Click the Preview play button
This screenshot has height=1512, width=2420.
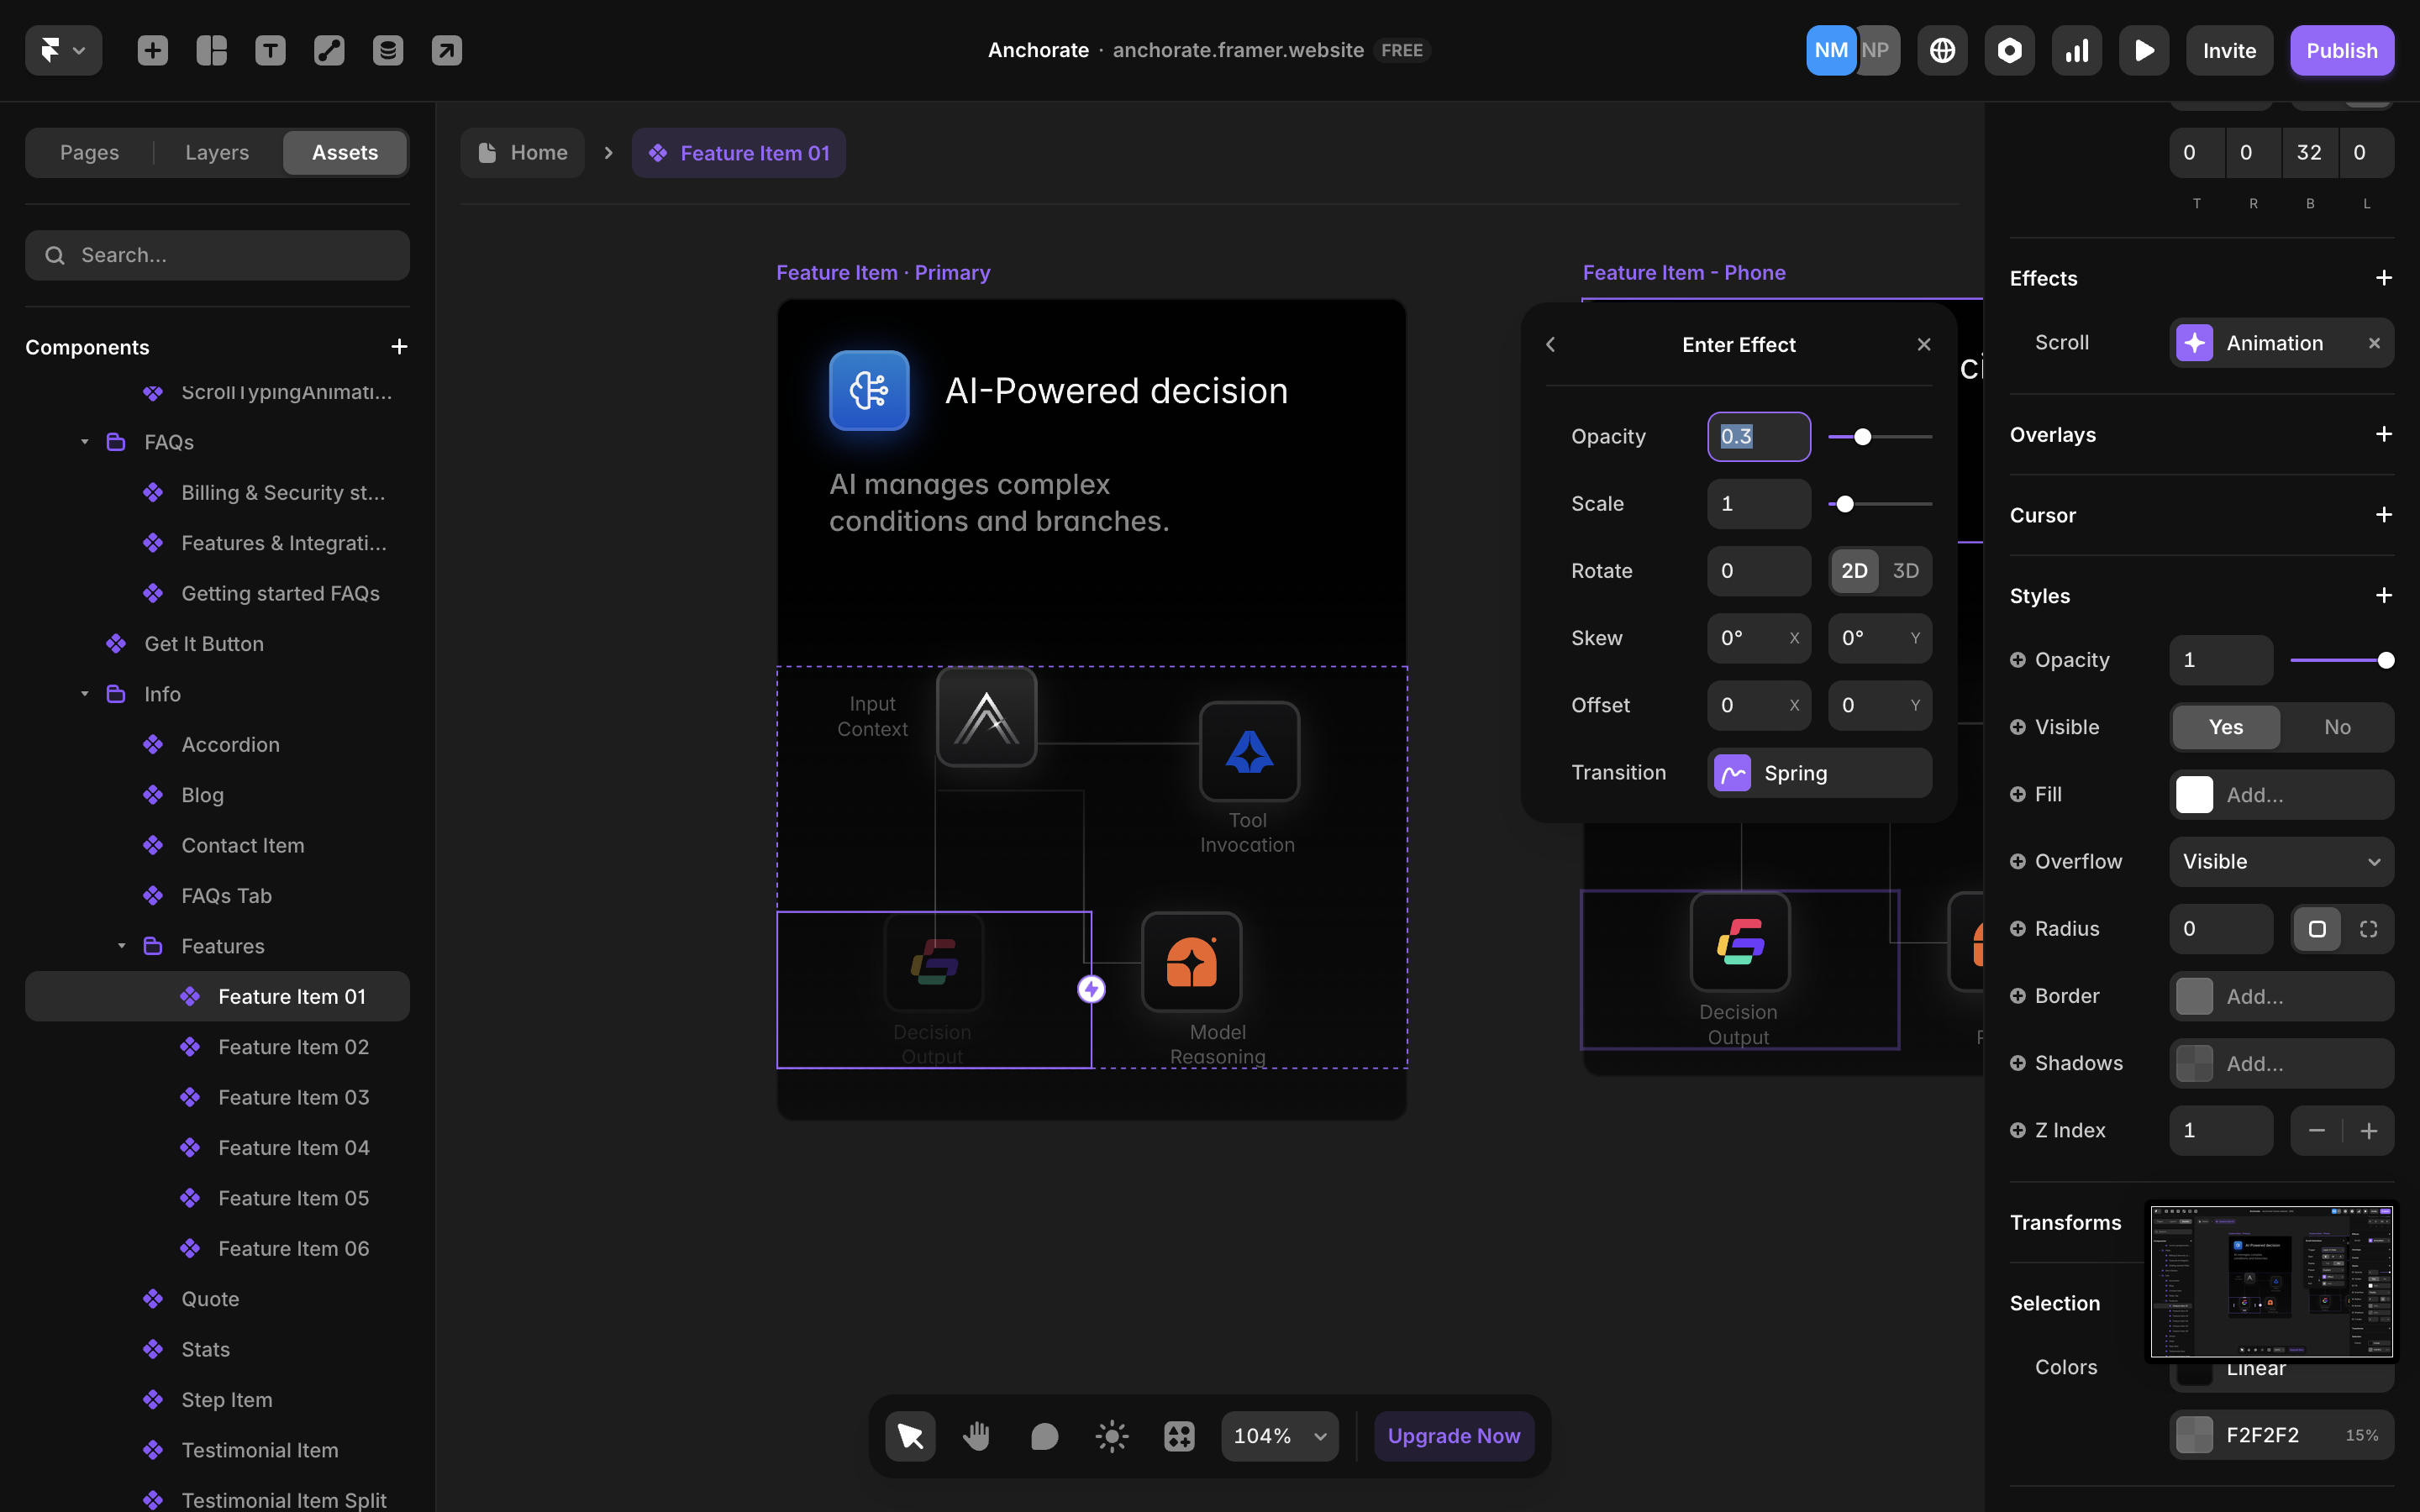[x=2143, y=50]
